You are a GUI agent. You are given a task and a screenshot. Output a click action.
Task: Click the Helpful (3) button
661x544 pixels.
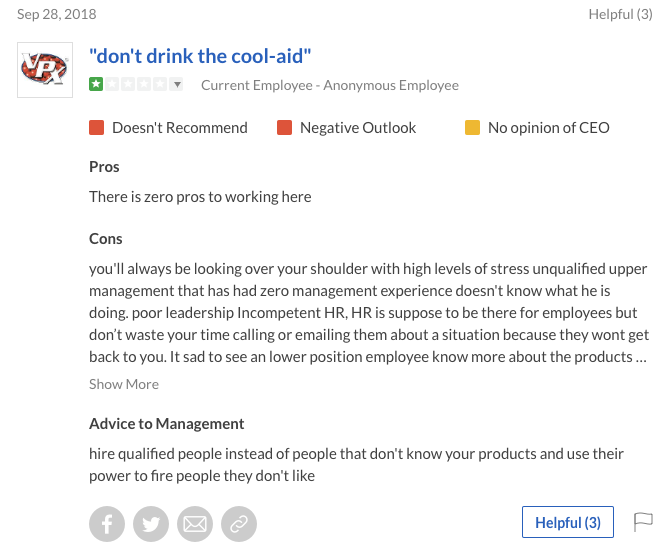(568, 522)
